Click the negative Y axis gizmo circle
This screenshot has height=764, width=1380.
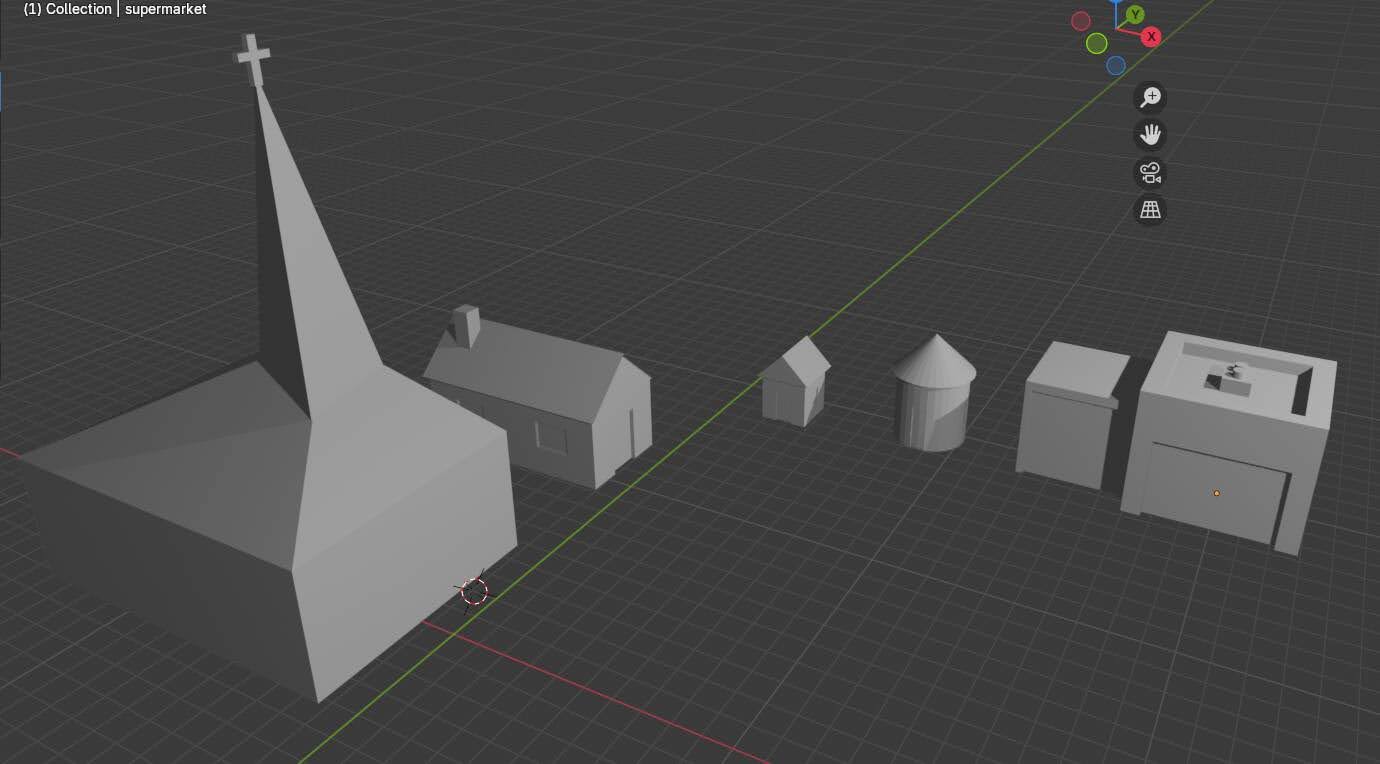1097,44
